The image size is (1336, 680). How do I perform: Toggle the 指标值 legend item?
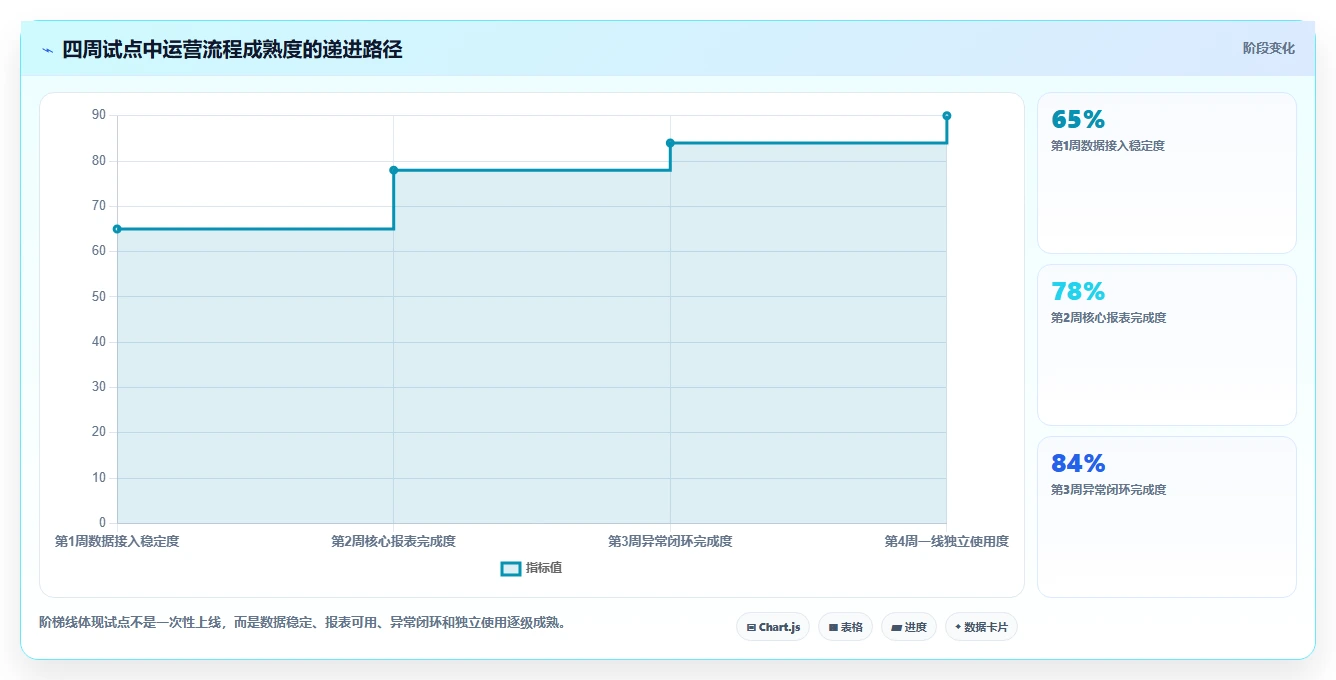pyautogui.click(x=531, y=568)
